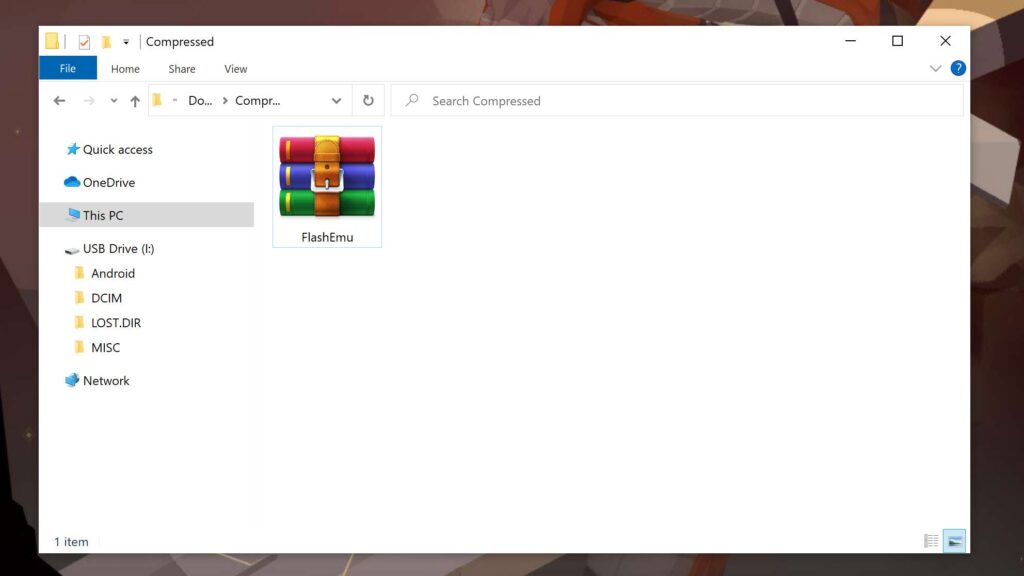1024x576 pixels.
Task: Select Network in the navigation pane
Action: coord(106,381)
